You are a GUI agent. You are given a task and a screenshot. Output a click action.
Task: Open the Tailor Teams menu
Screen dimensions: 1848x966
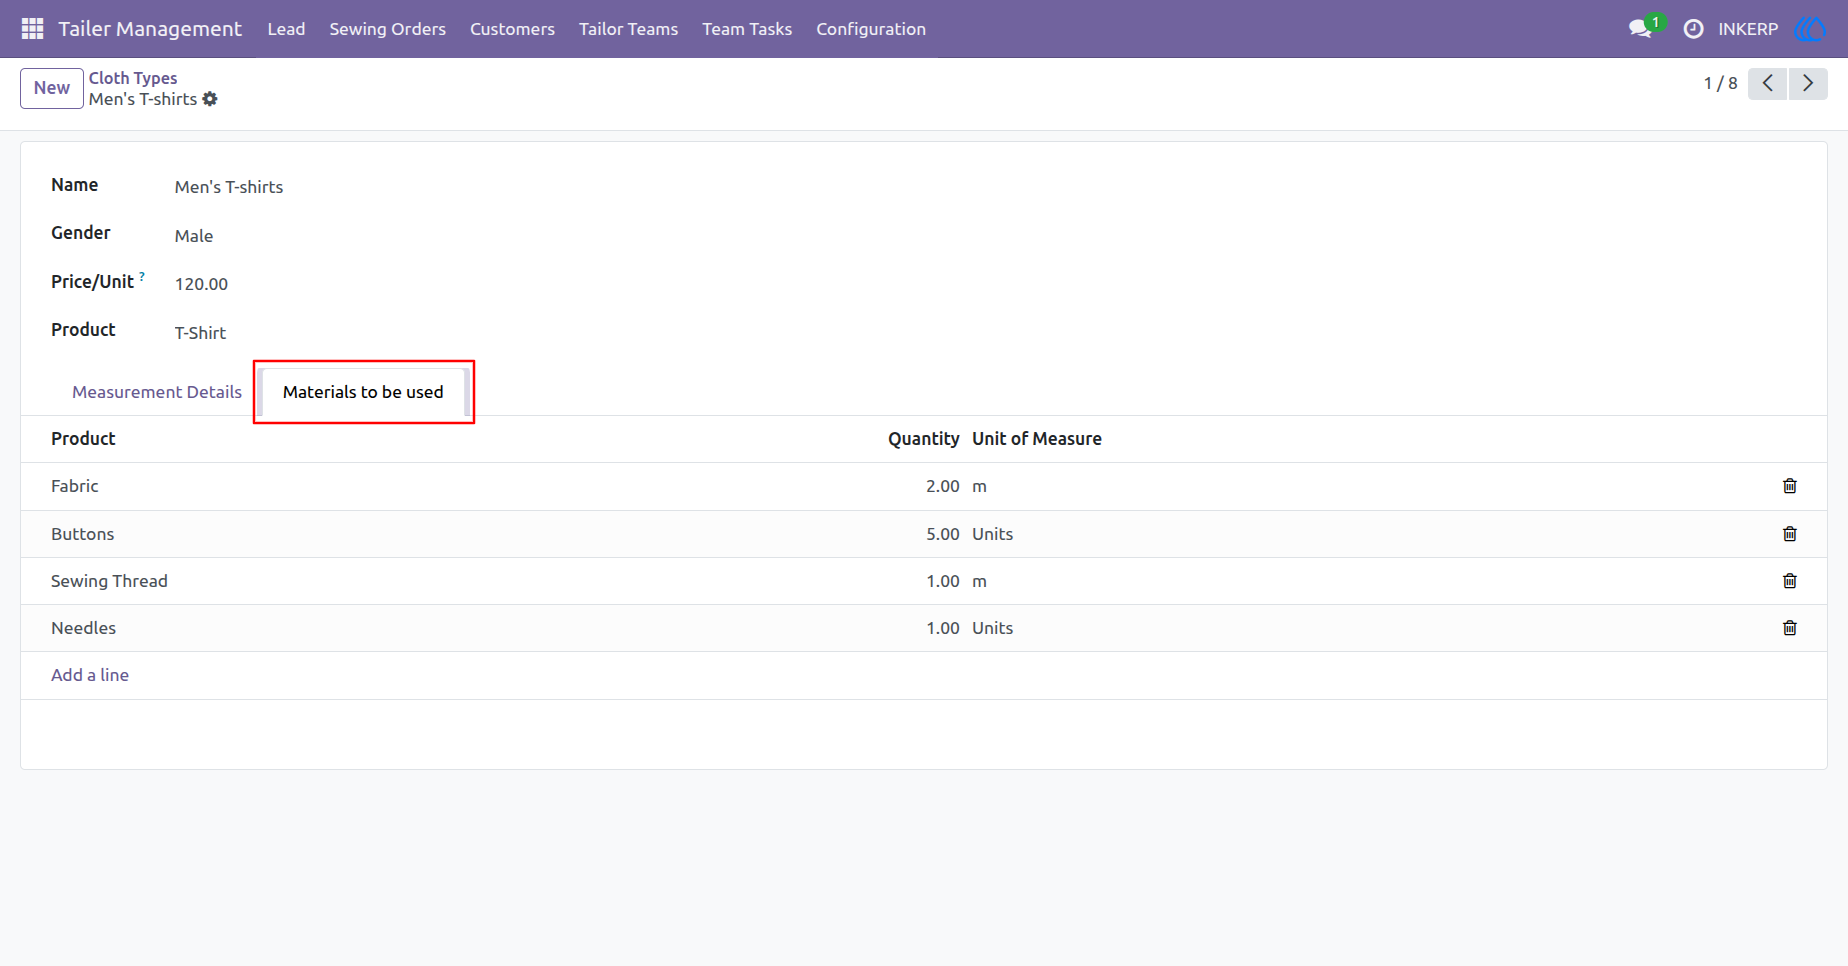coord(628,29)
